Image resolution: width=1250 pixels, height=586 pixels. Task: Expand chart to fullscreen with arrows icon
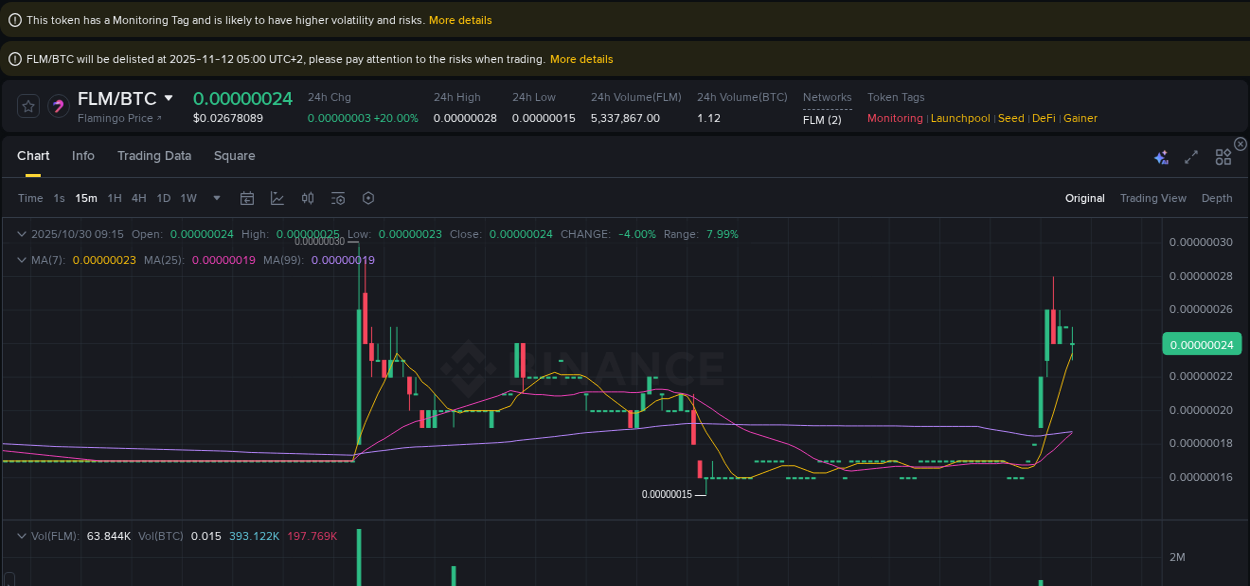point(1190,157)
